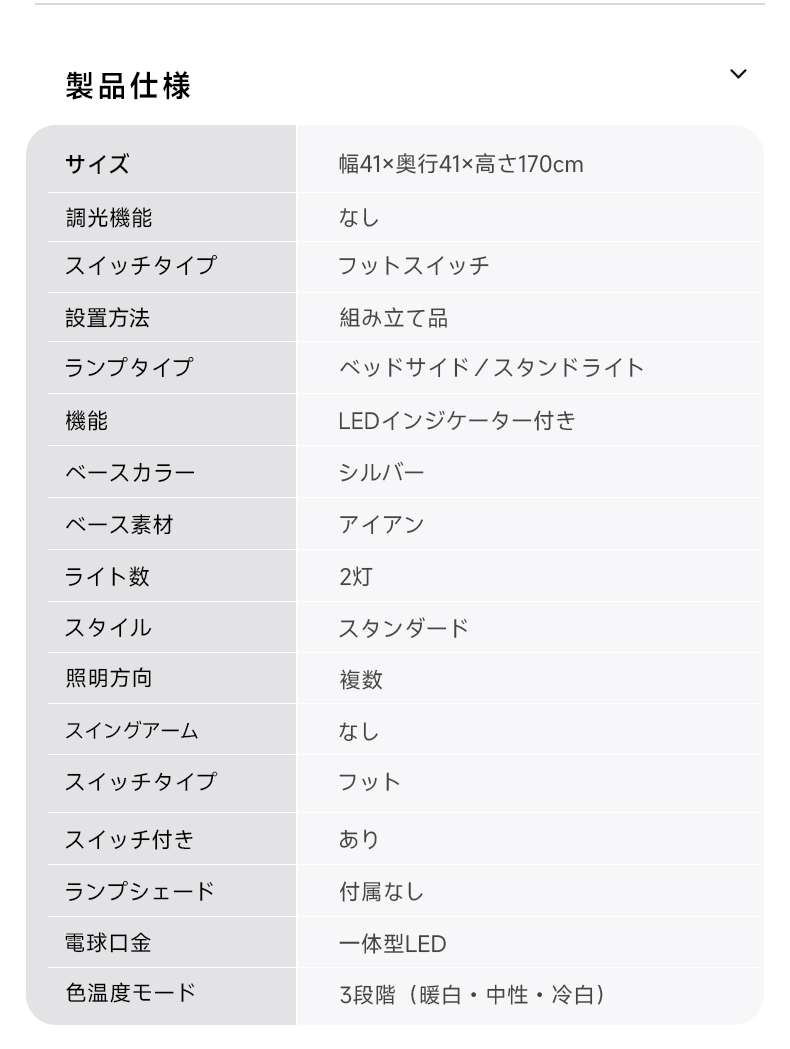790x1049 pixels.
Task: Select the スイングアーム row label
Action: (132, 730)
